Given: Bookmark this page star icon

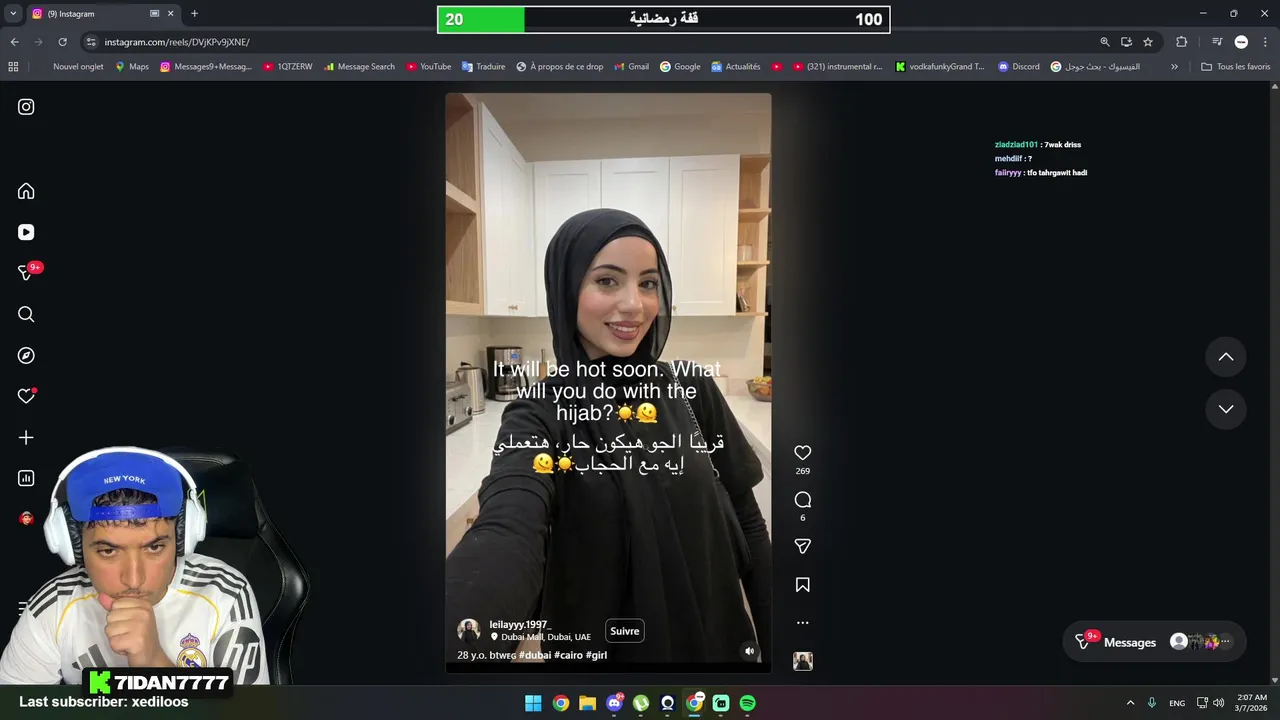Looking at the screenshot, I should [1148, 42].
